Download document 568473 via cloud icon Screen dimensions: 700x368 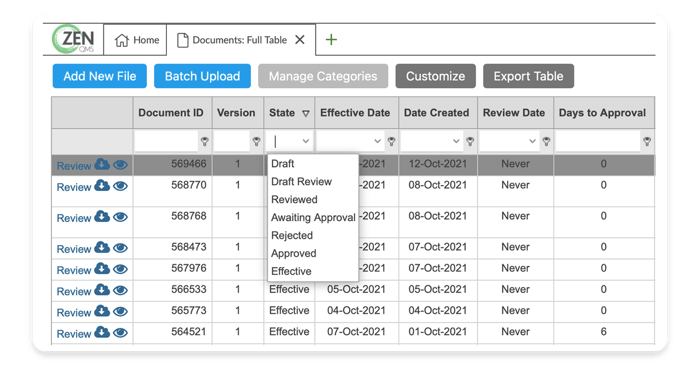[x=102, y=247]
